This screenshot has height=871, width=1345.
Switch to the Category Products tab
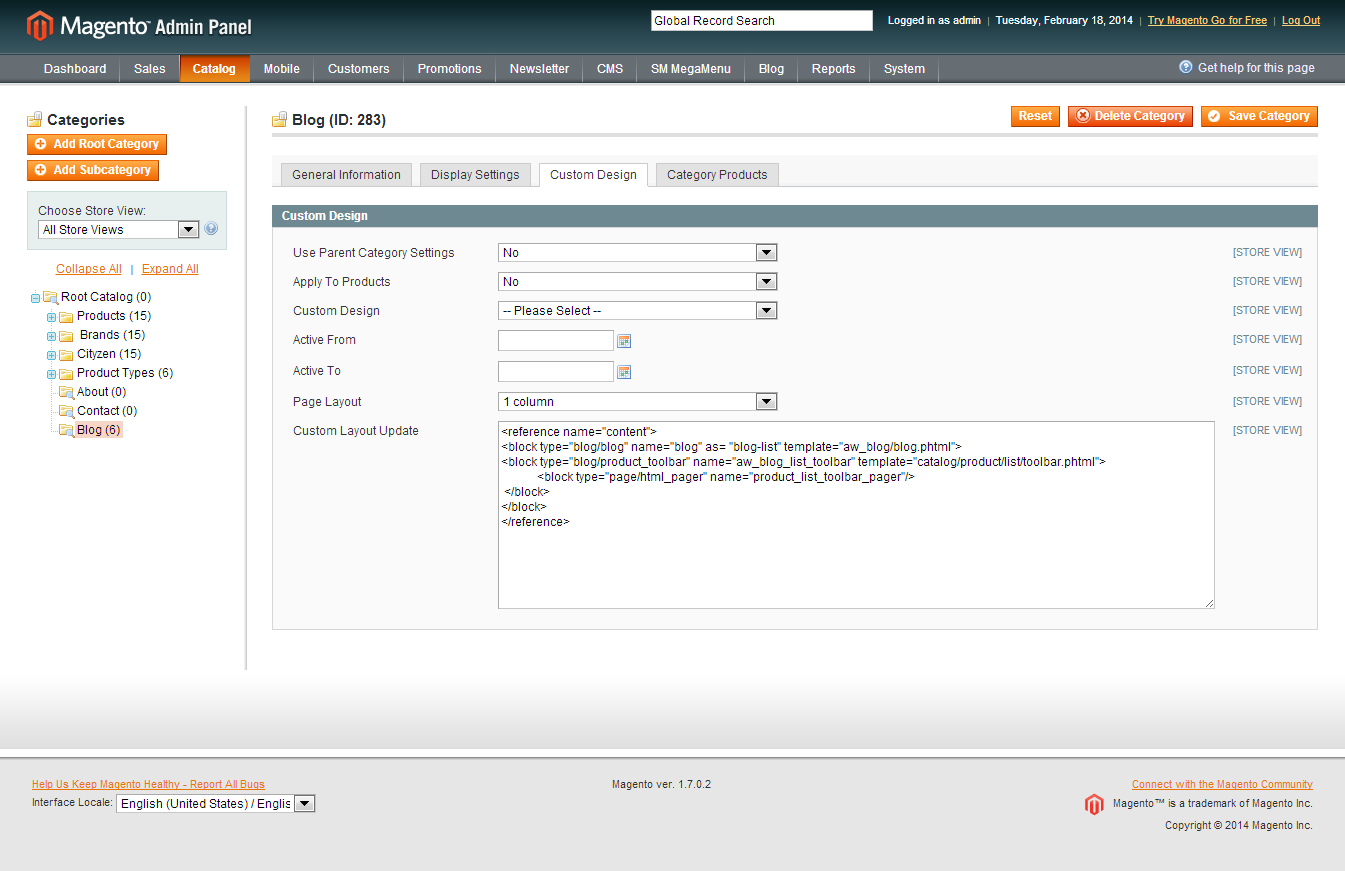[x=717, y=175]
